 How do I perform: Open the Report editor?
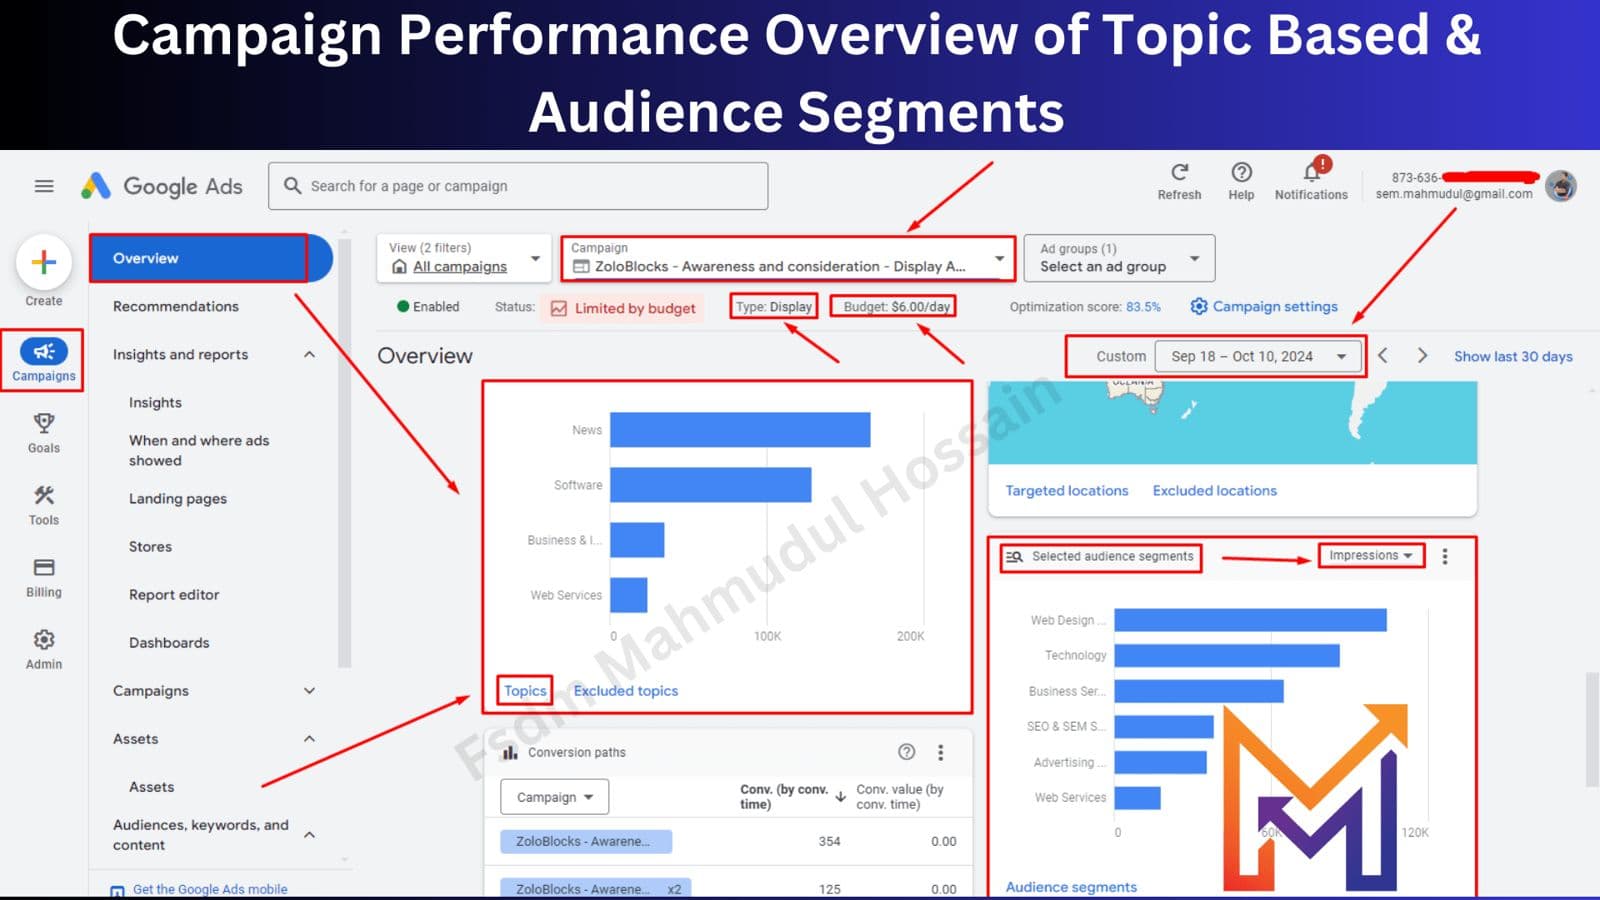[174, 594]
